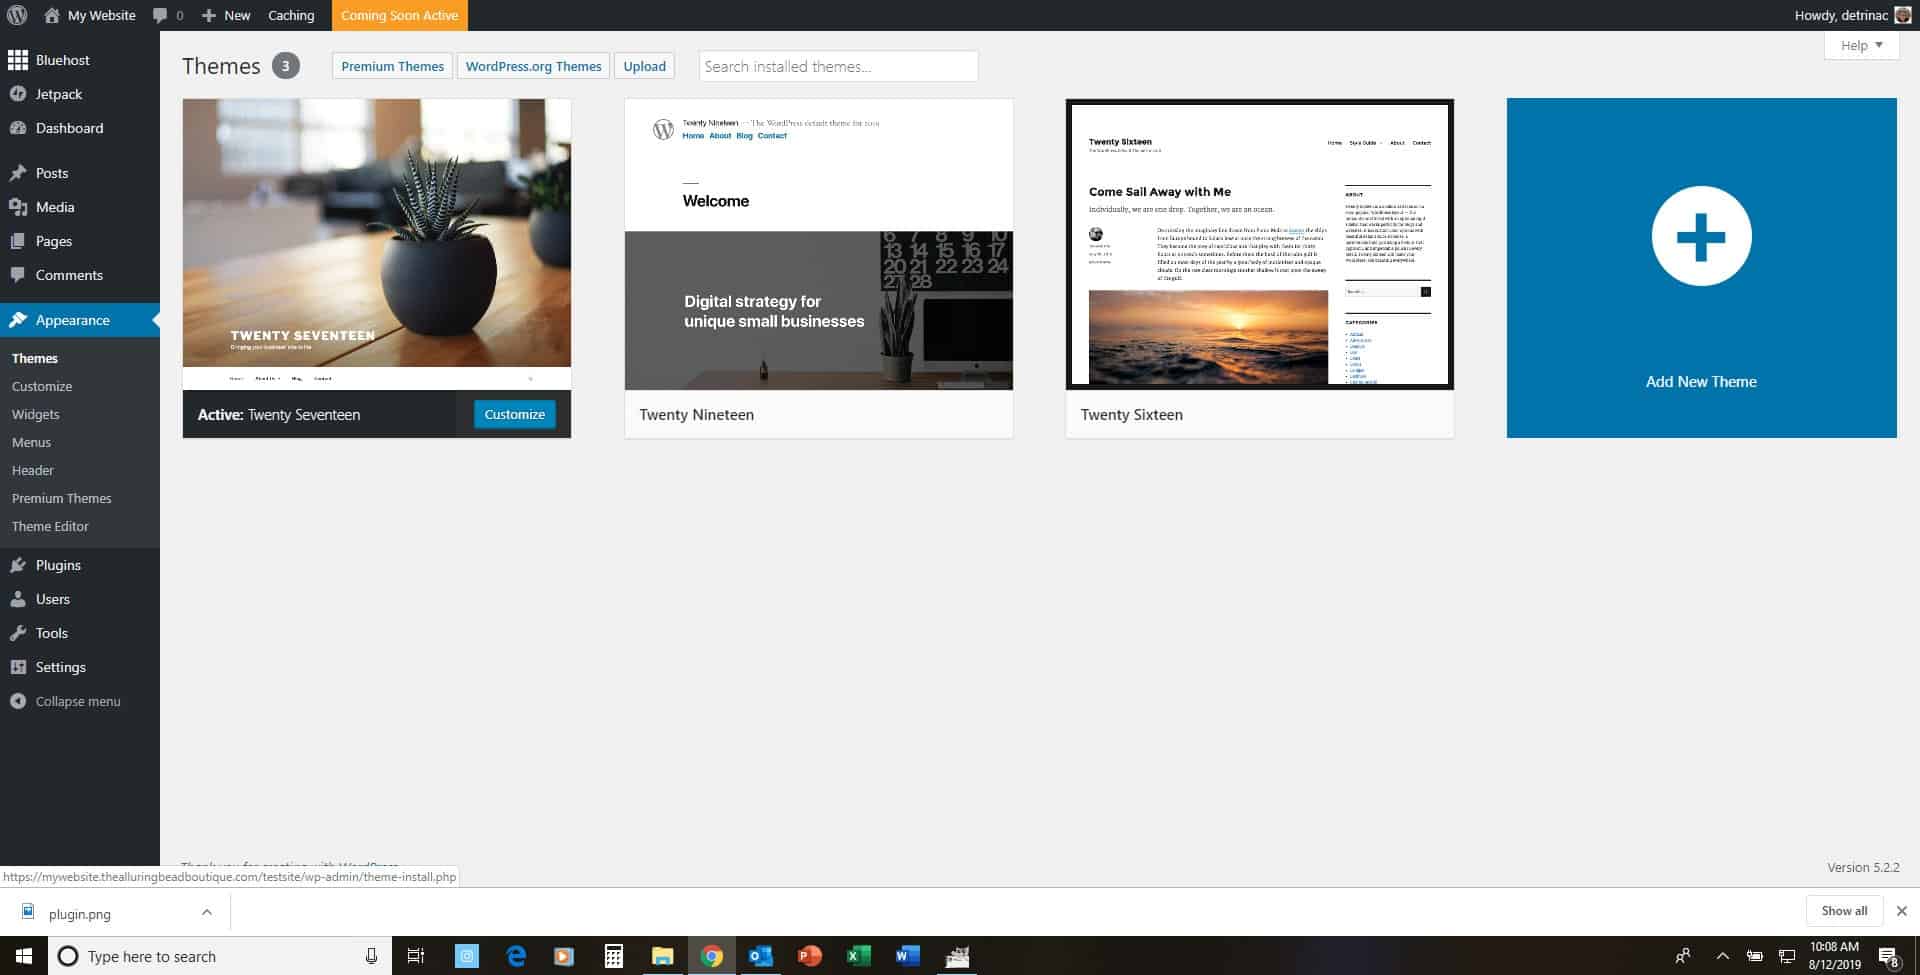Expand the Help dropdown panel

click(x=1860, y=46)
